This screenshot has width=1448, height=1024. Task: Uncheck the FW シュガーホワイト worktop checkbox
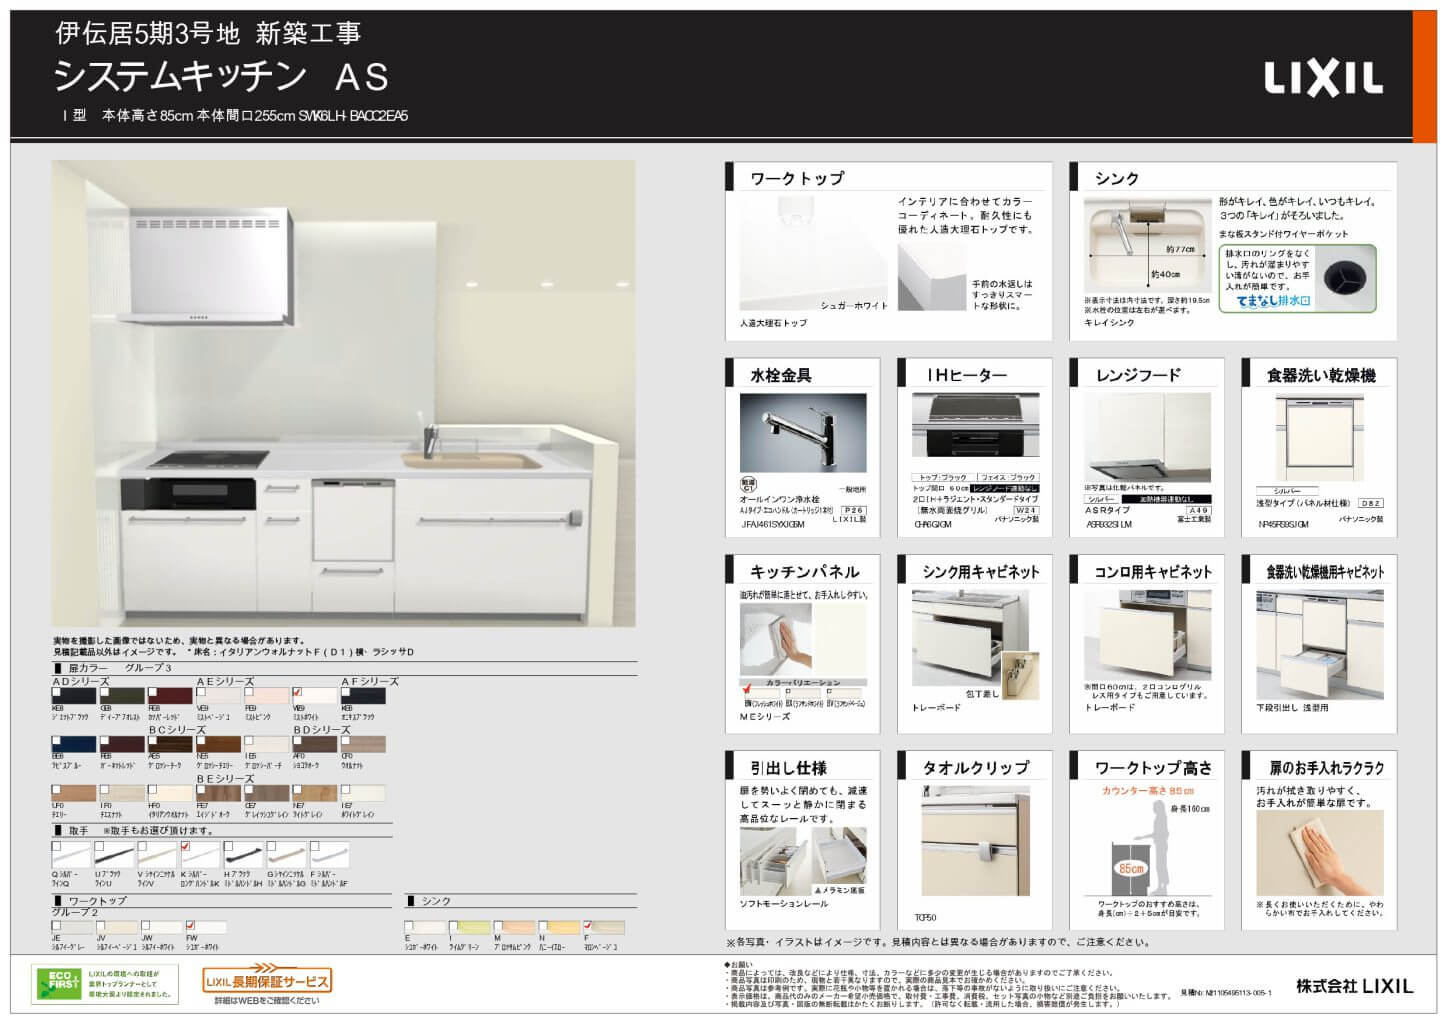pyautogui.click(x=190, y=926)
